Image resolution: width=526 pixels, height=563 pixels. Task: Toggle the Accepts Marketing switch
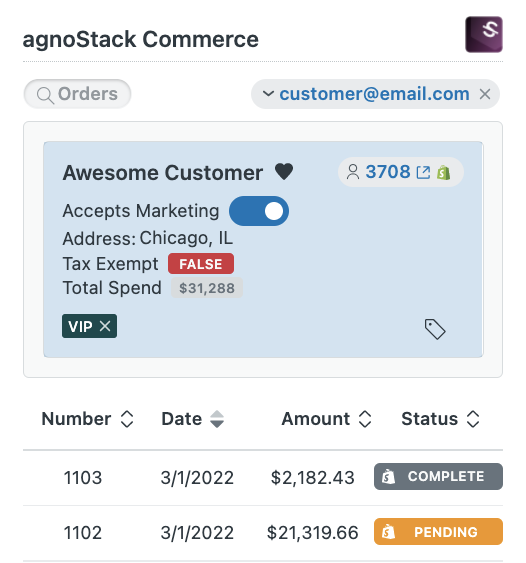coord(259,211)
